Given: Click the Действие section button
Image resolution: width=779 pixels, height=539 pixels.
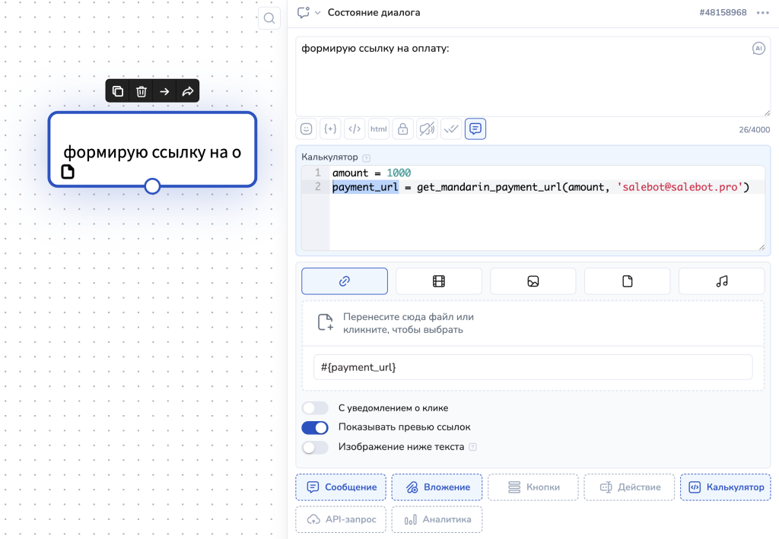Looking at the screenshot, I should pyautogui.click(x=629, y=487).
